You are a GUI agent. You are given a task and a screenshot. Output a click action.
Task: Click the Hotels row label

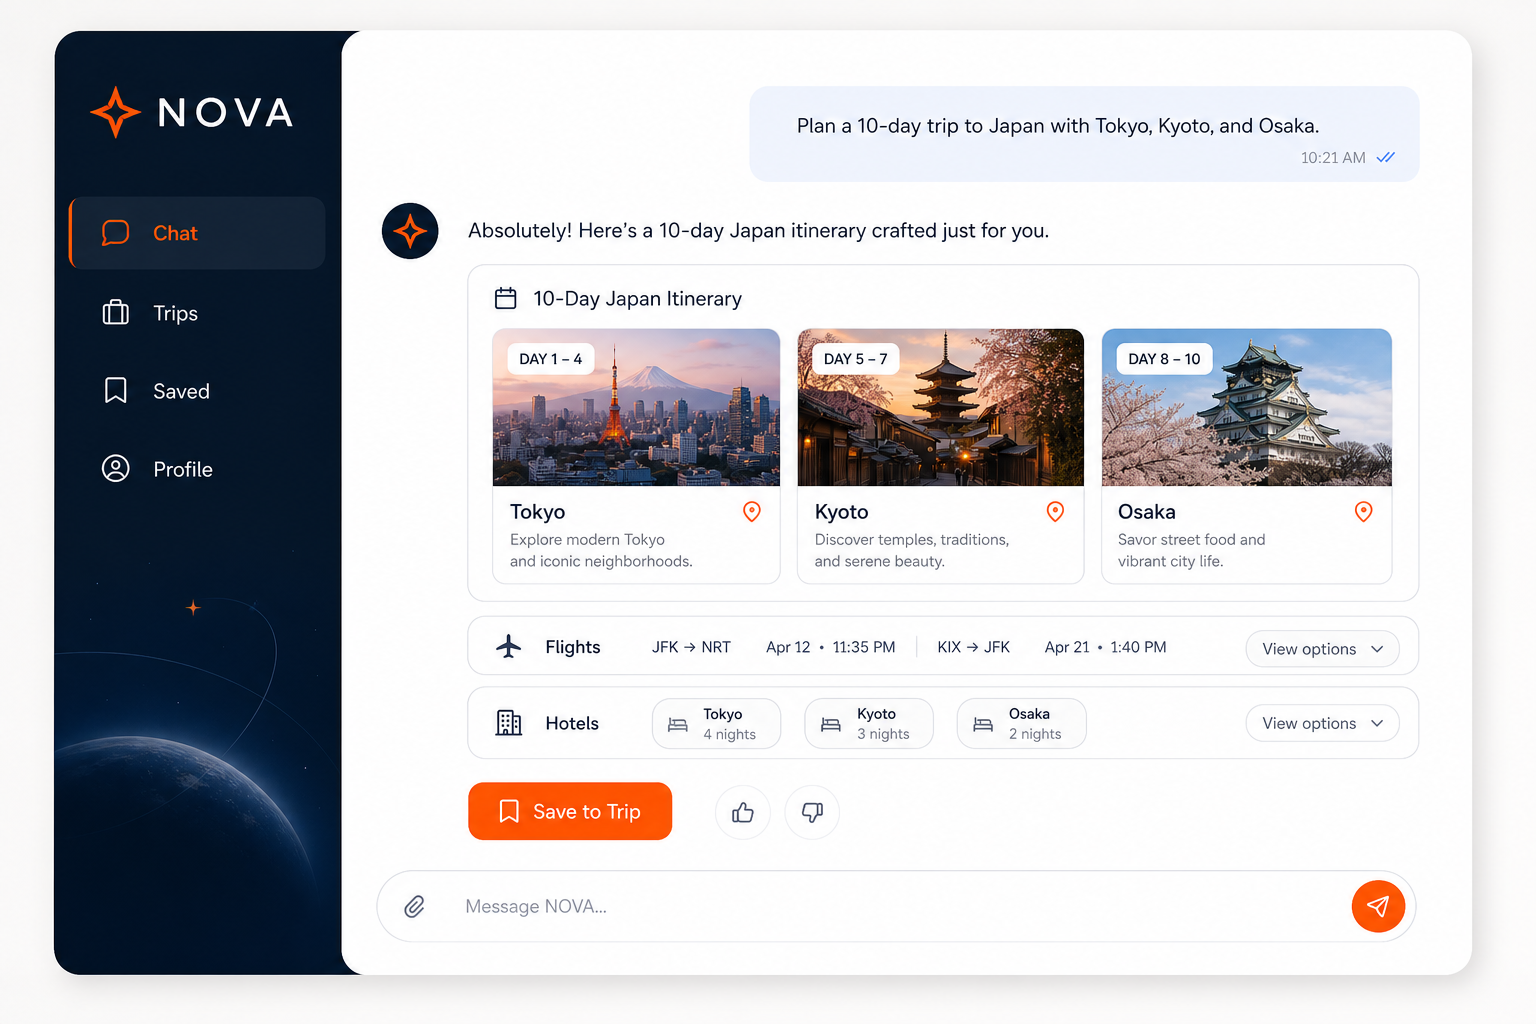(572, 723)
